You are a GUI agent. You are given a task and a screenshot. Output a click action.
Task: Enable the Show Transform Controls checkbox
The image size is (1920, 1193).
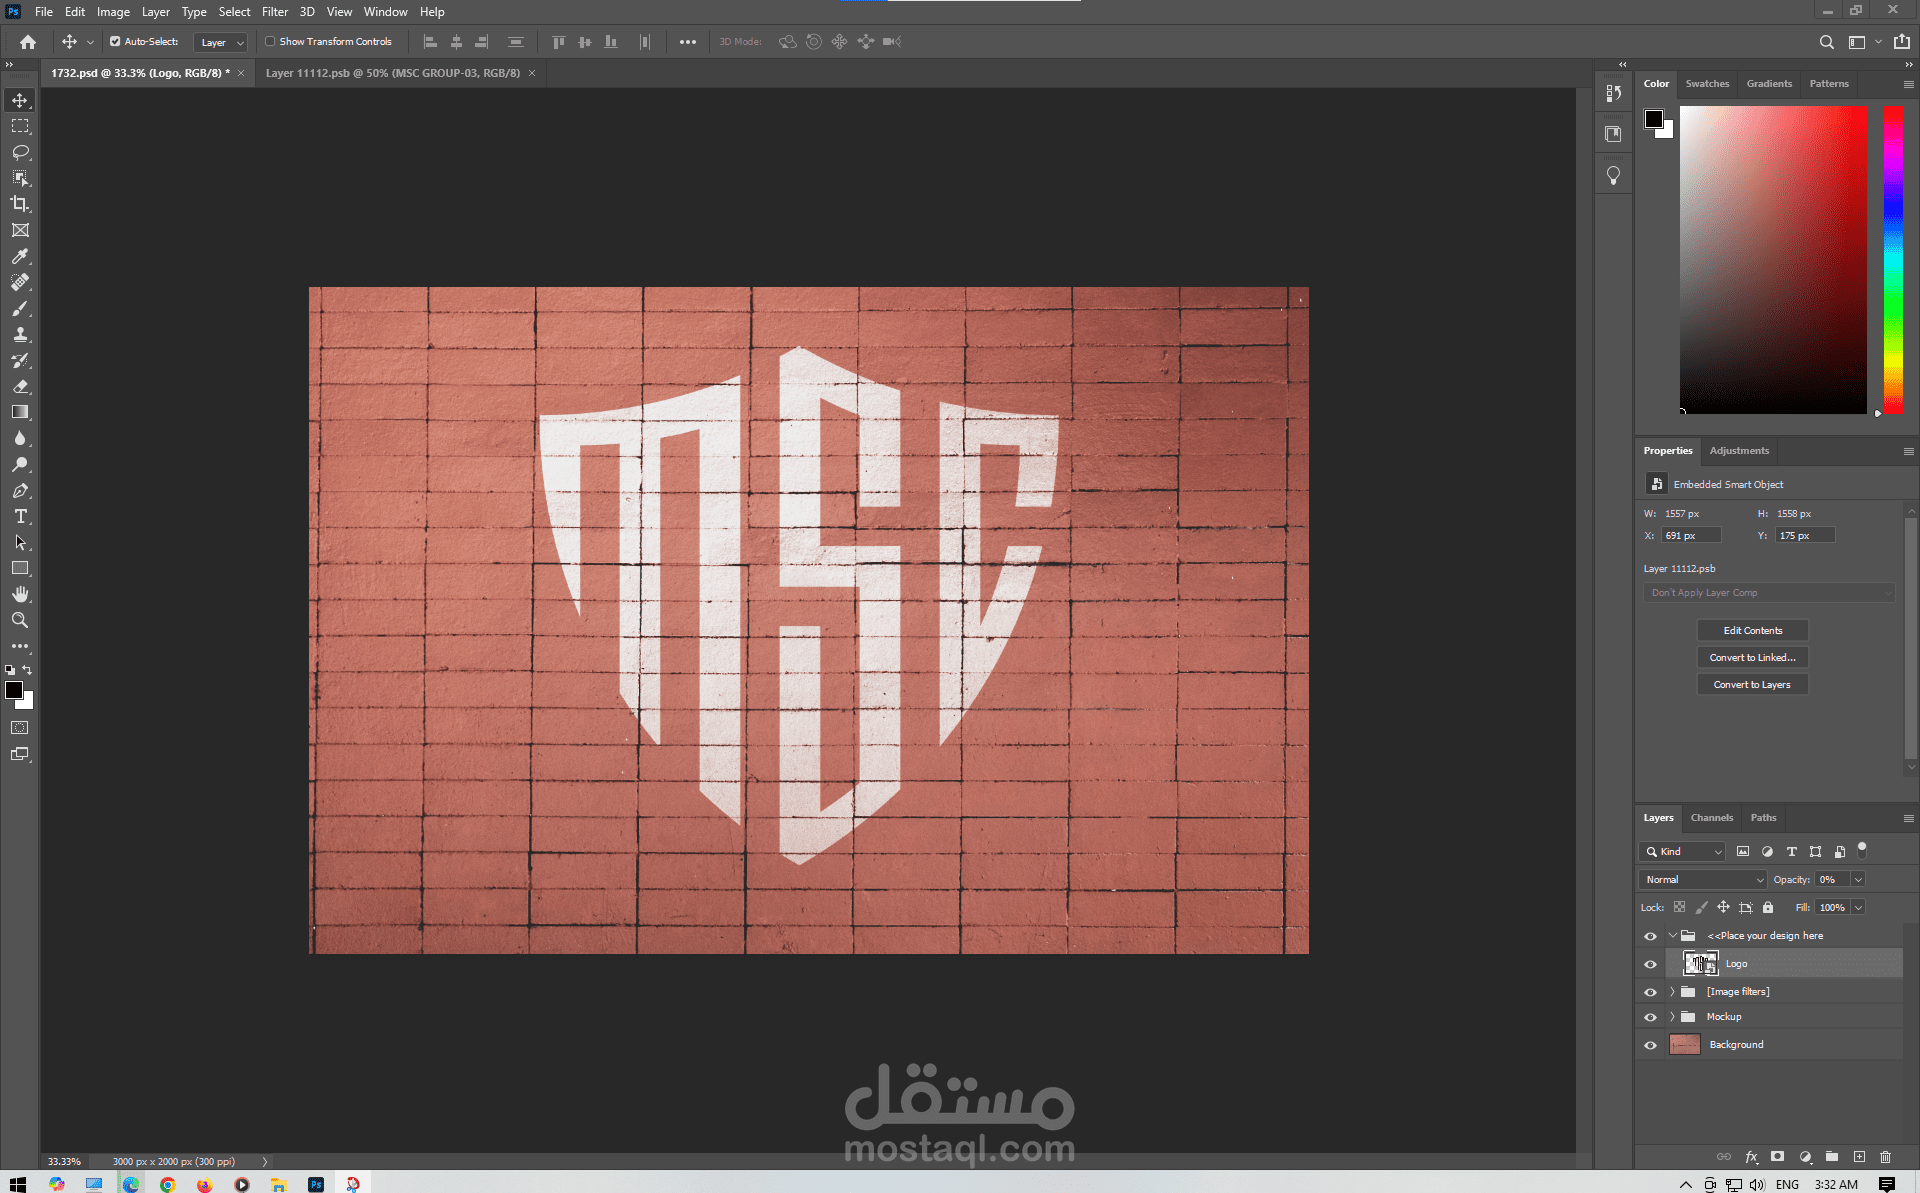click(270, 42)
